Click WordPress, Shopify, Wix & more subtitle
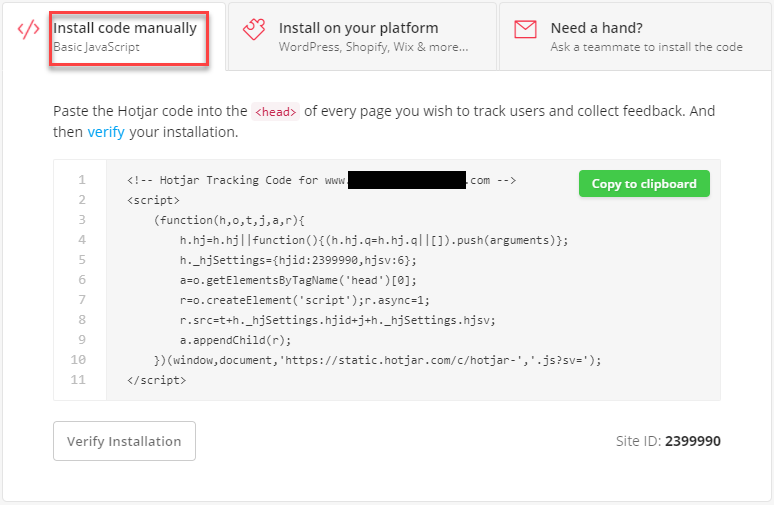 373,47
